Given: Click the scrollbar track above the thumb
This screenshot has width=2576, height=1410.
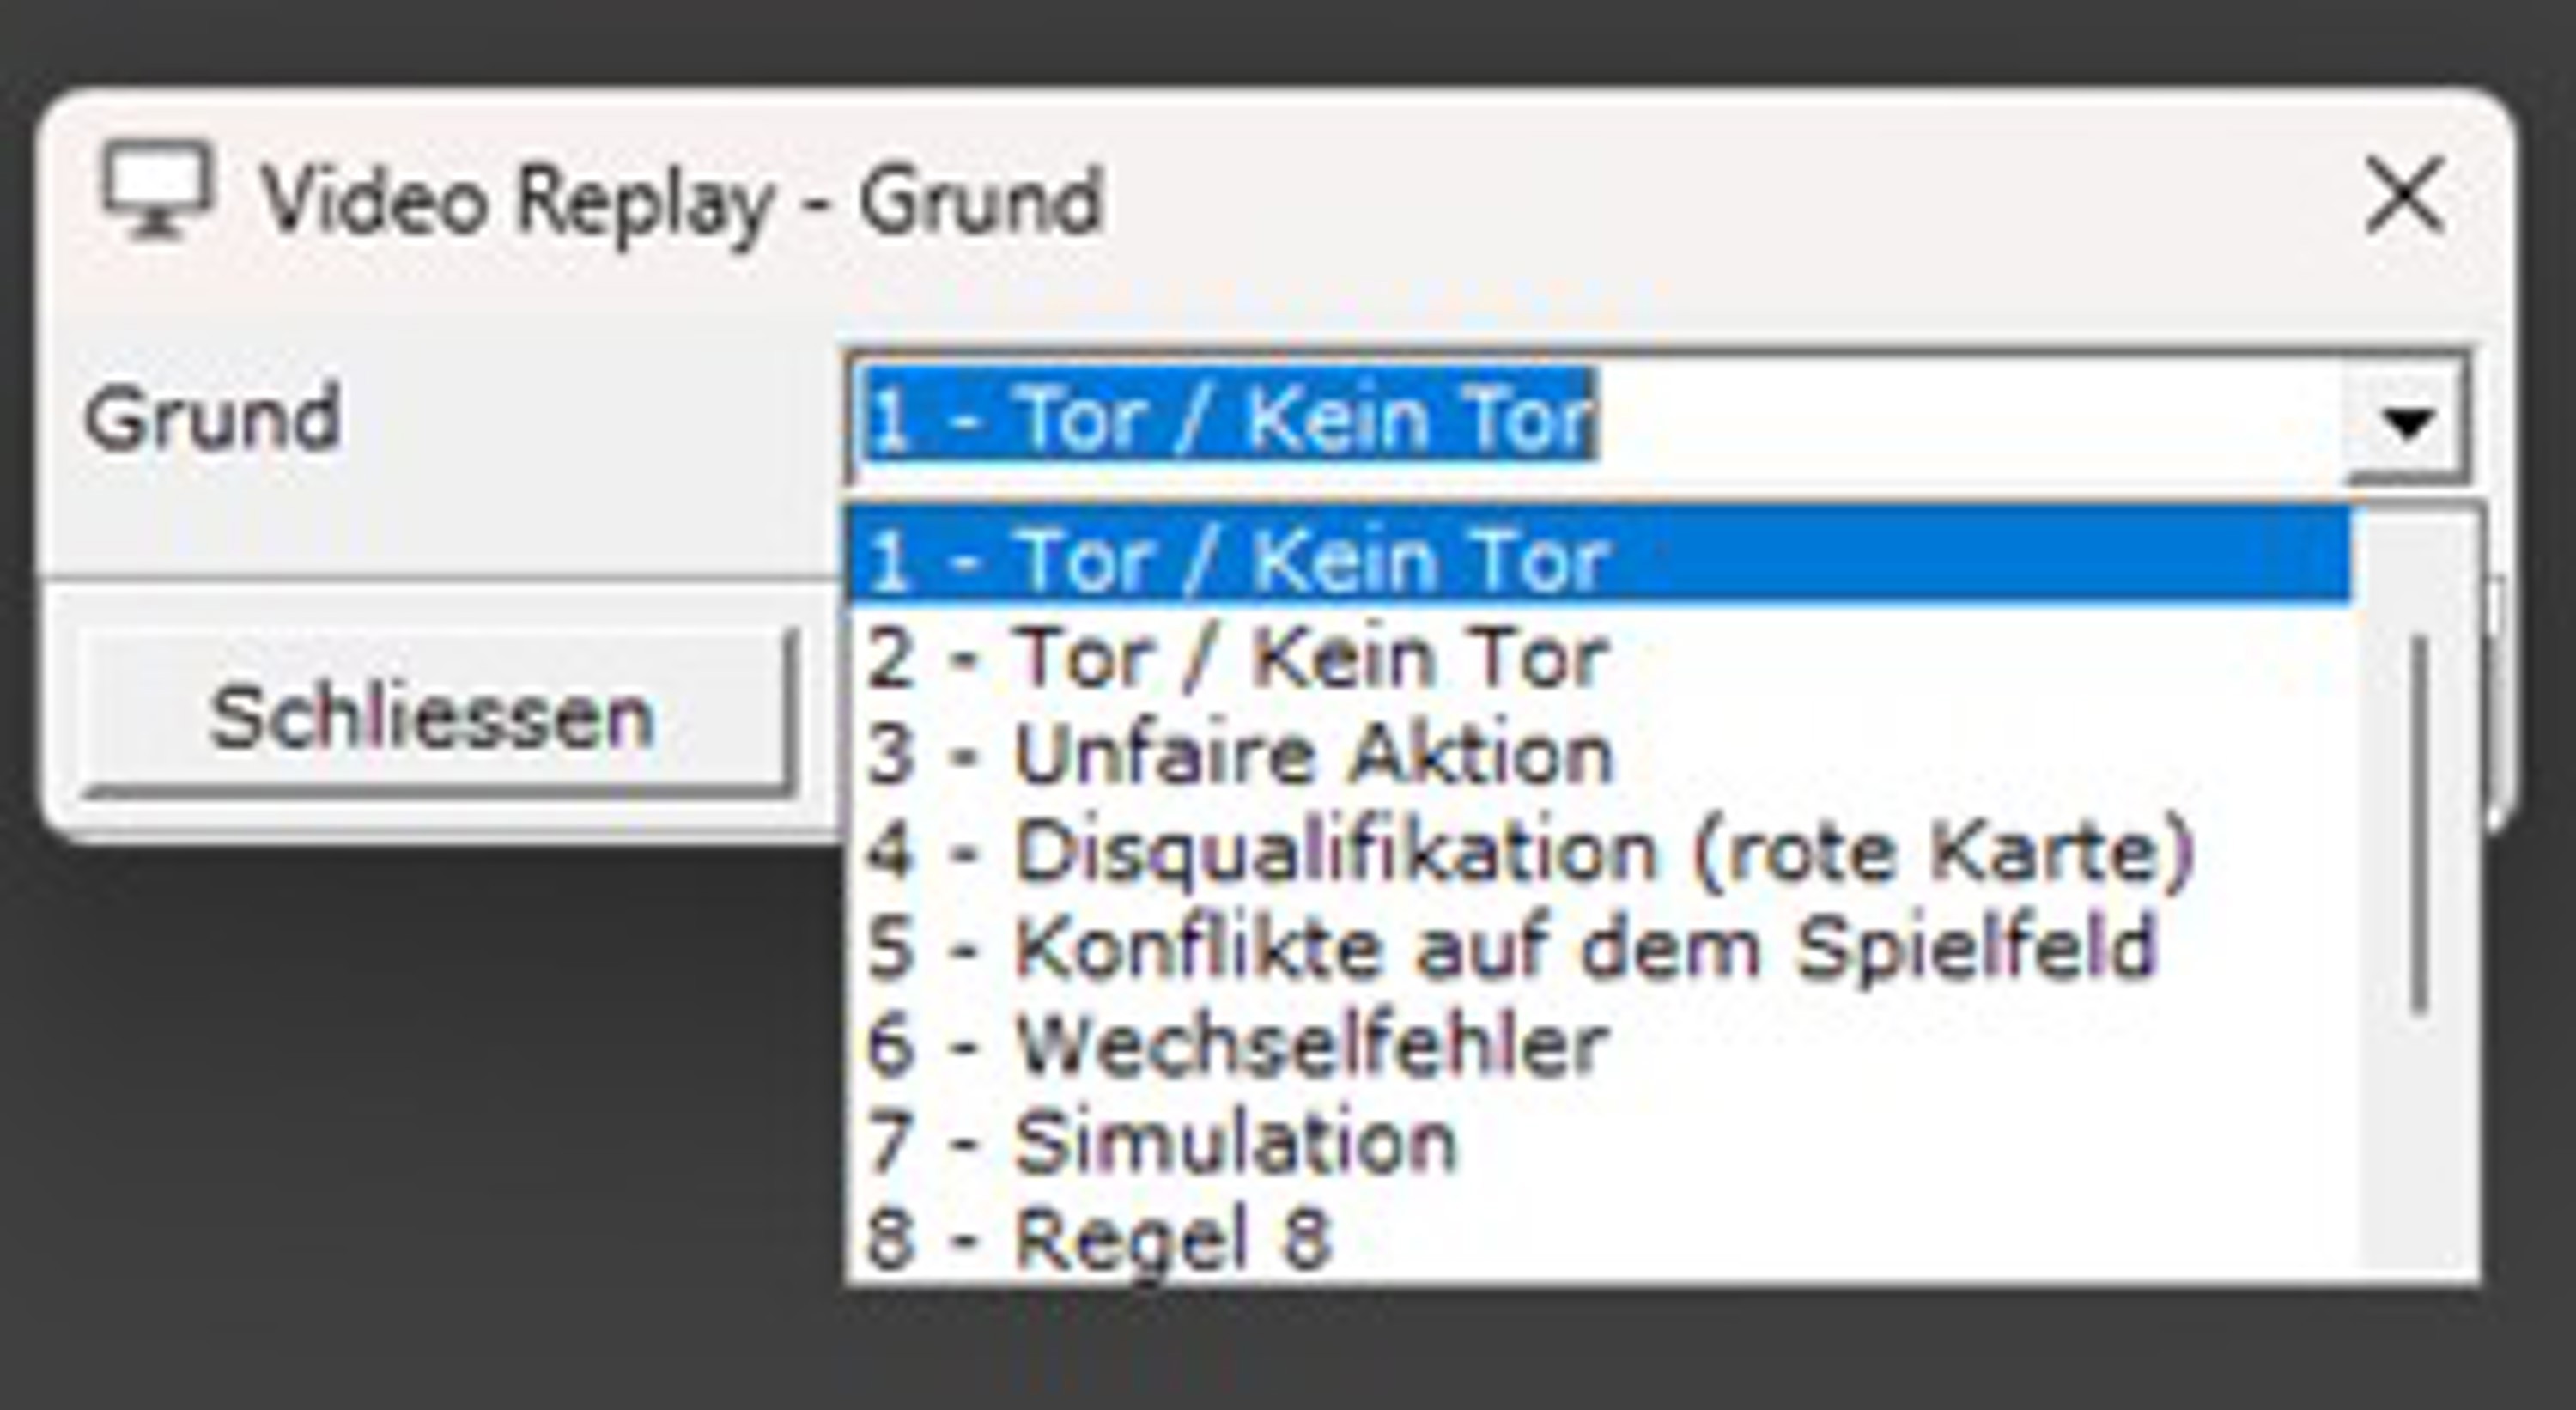Looking at the screenshot, I should [x=2420, y=575].
